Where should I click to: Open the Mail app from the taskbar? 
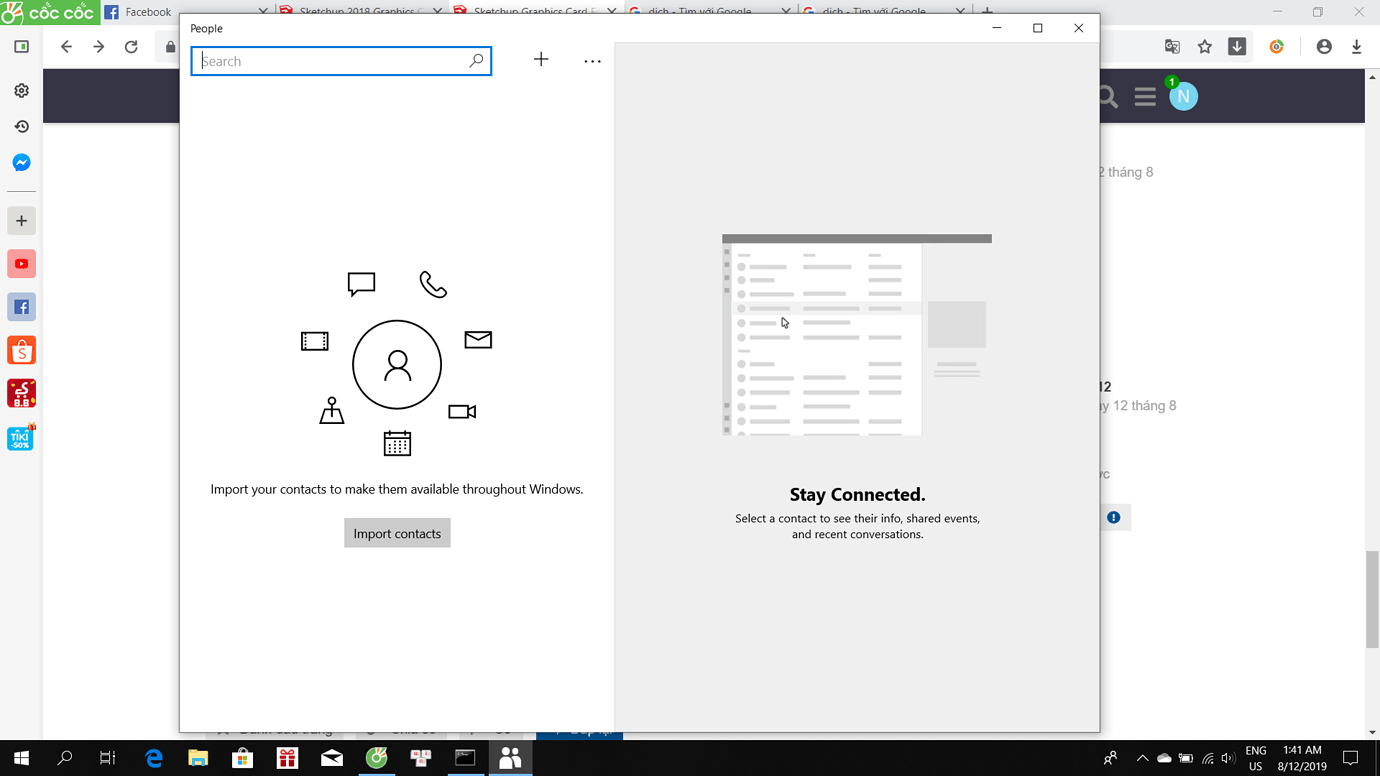click(332, 758)
